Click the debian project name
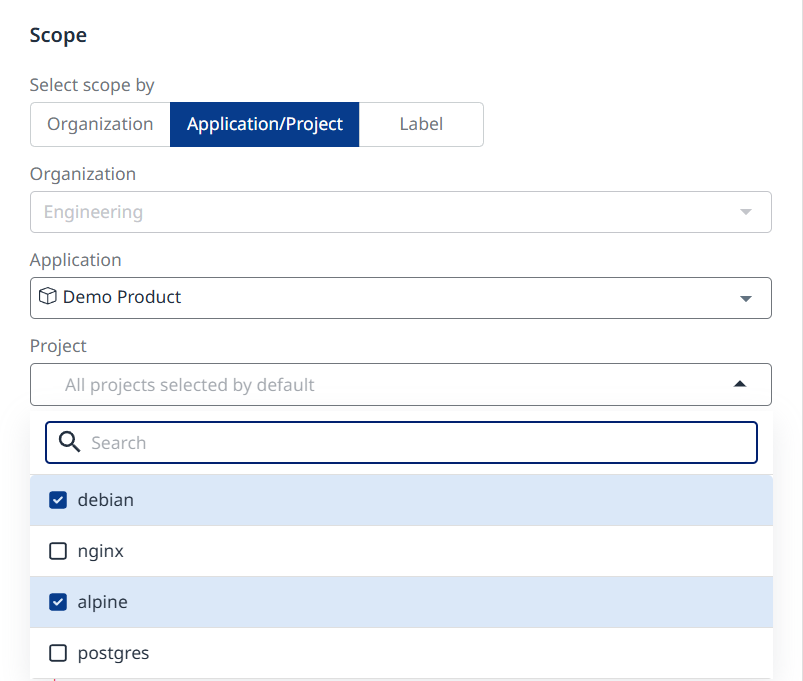The height and width of the screenshot is (681, 803). click(106, 500)
